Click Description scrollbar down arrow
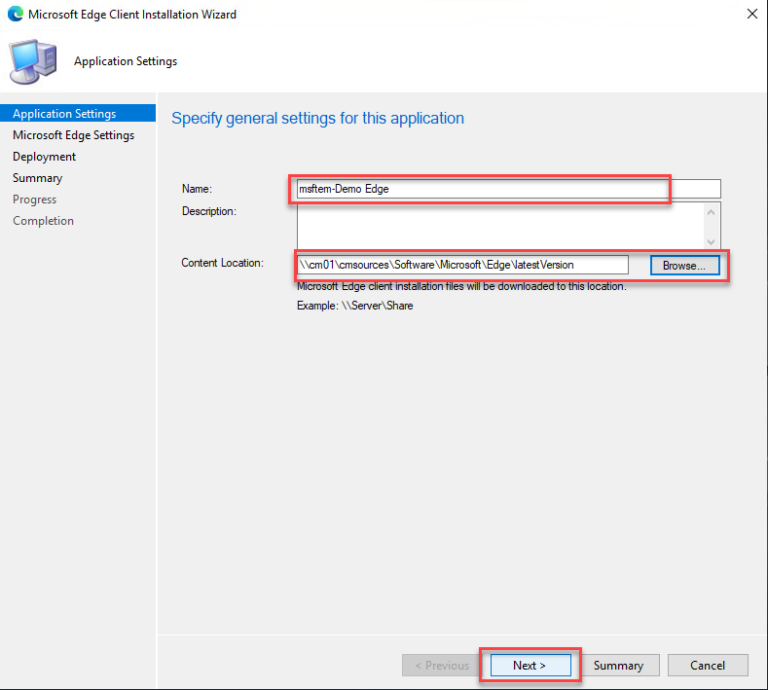This screenshot has width=768, height=690. [711, 241]
